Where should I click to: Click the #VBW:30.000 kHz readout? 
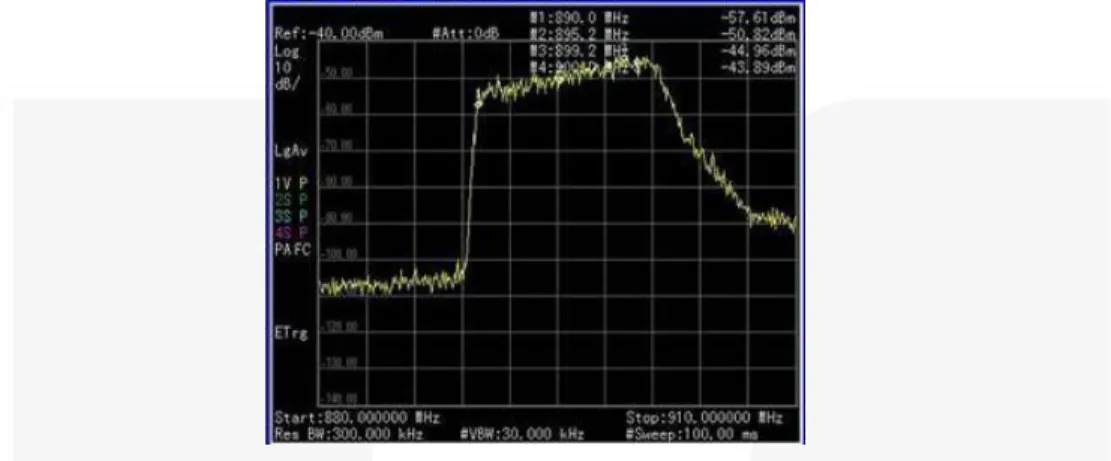(522, 434)
